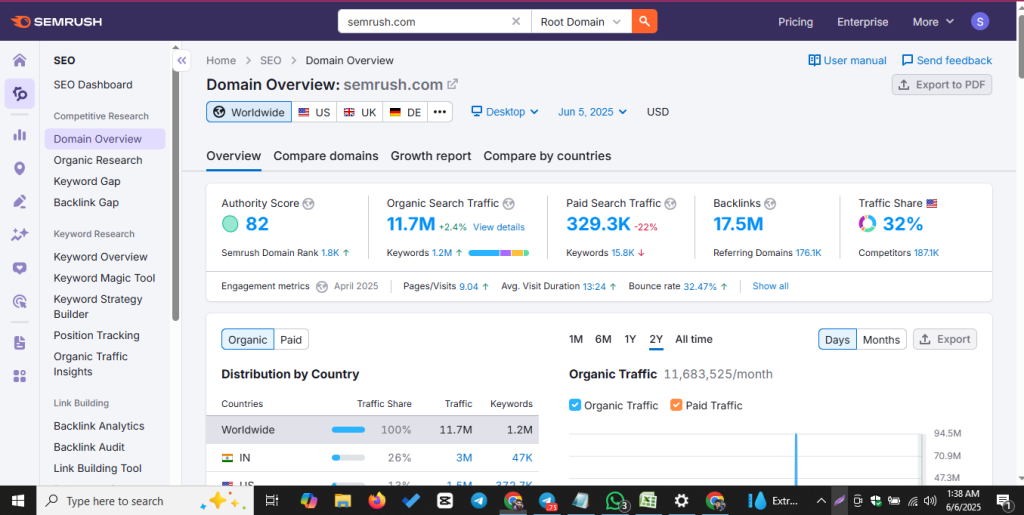The width and height of the screenshot is (1024, 515).
Task: Click globe info icon beside Authority Score
Action: tap(309, 204)
